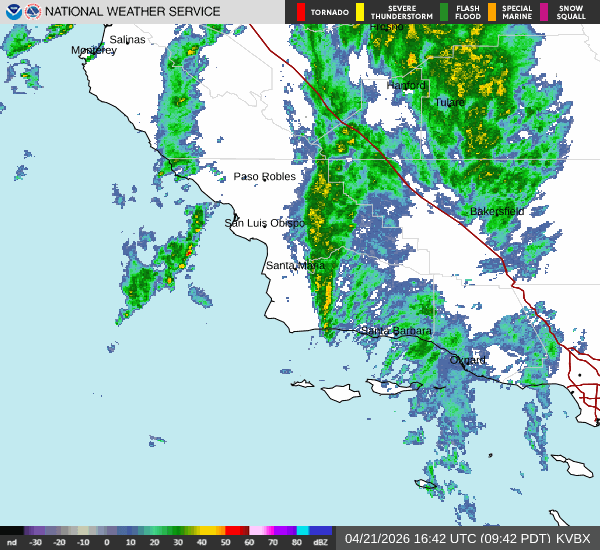Click the SNOW SQUALL legend label

coord(571,12)
